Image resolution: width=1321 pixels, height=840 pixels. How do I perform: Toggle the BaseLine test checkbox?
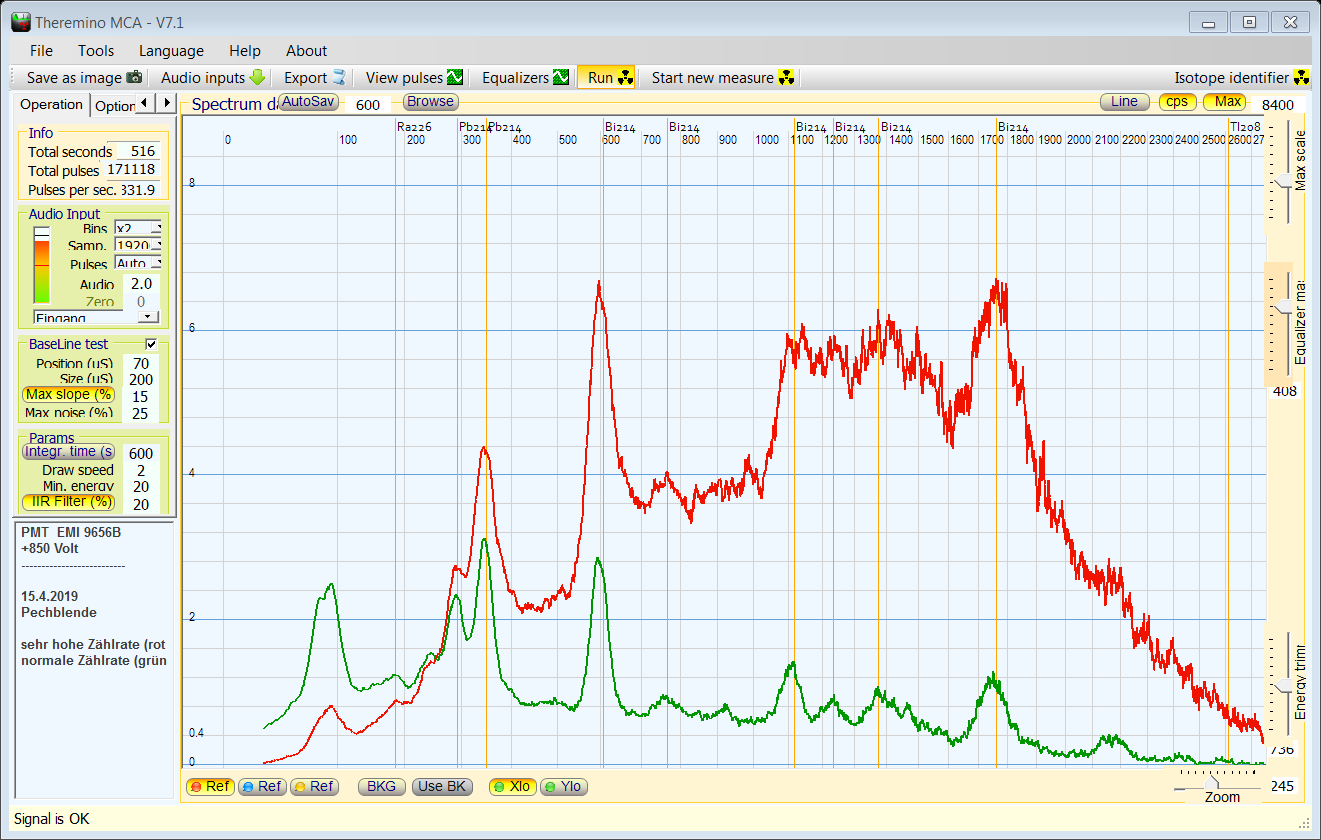[152, 344]
